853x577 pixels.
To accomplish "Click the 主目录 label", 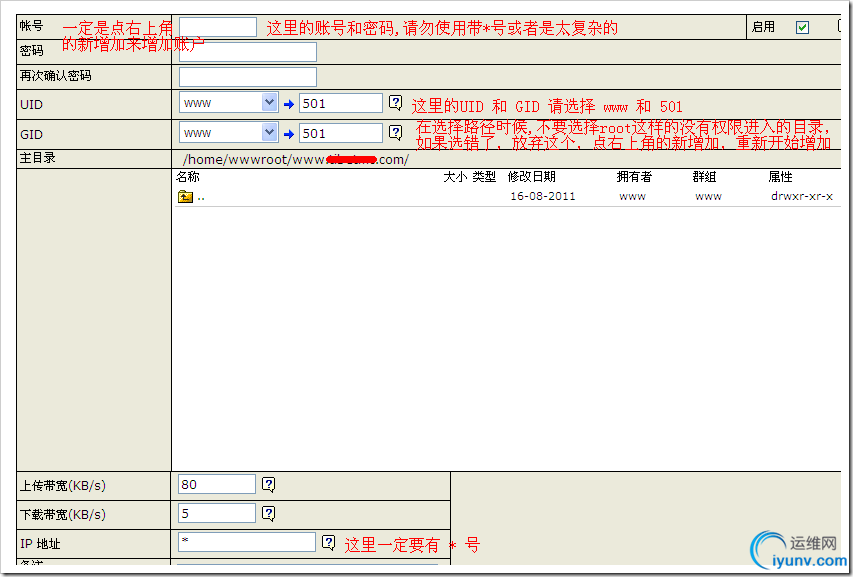I will click(x=38, y=158).
